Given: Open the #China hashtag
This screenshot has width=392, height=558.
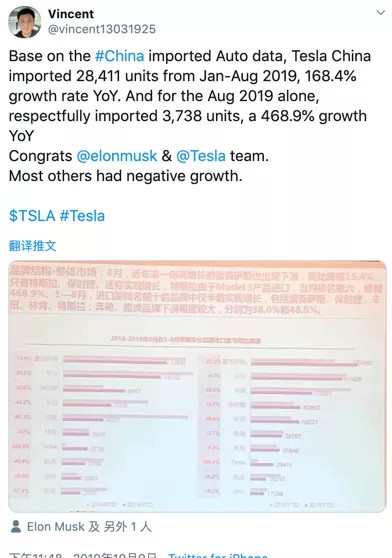Looking at the screenshot, I should pyautogui.click(x=120, y=56).
